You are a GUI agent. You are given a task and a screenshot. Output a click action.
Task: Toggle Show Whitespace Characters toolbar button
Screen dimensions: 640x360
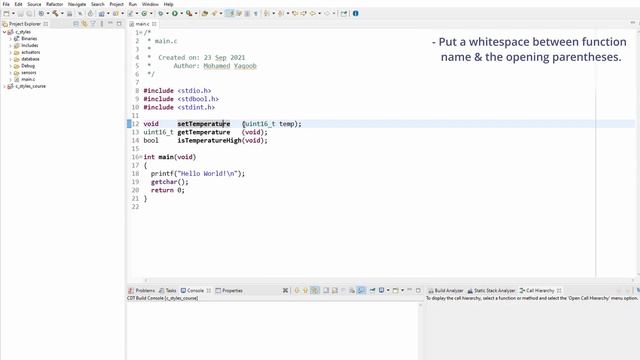point(256,13)
